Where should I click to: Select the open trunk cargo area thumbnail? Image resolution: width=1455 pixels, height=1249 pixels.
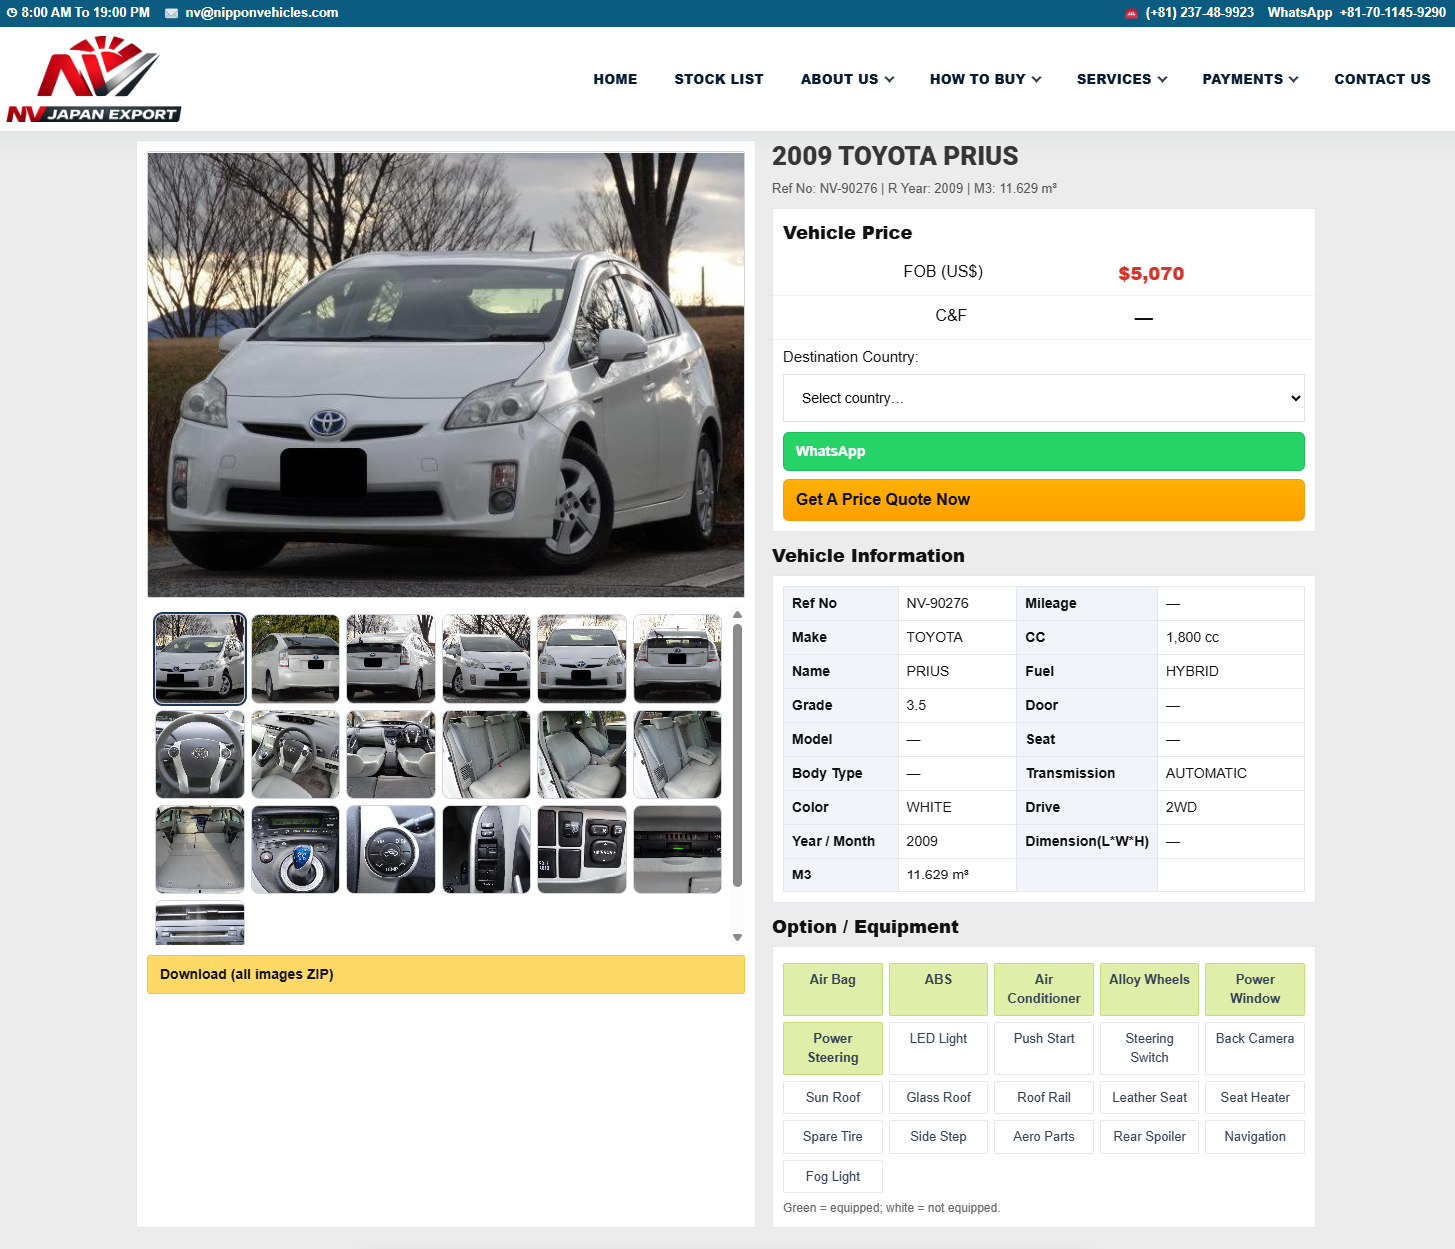(200, 850)
